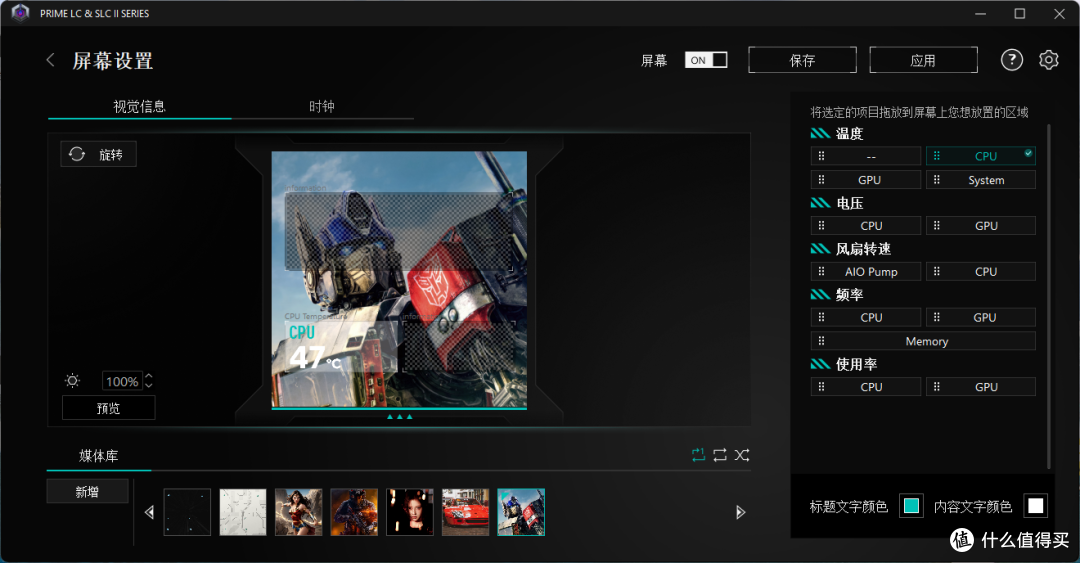Go back using the arrow beside 屏幕设置

[50, 60]
